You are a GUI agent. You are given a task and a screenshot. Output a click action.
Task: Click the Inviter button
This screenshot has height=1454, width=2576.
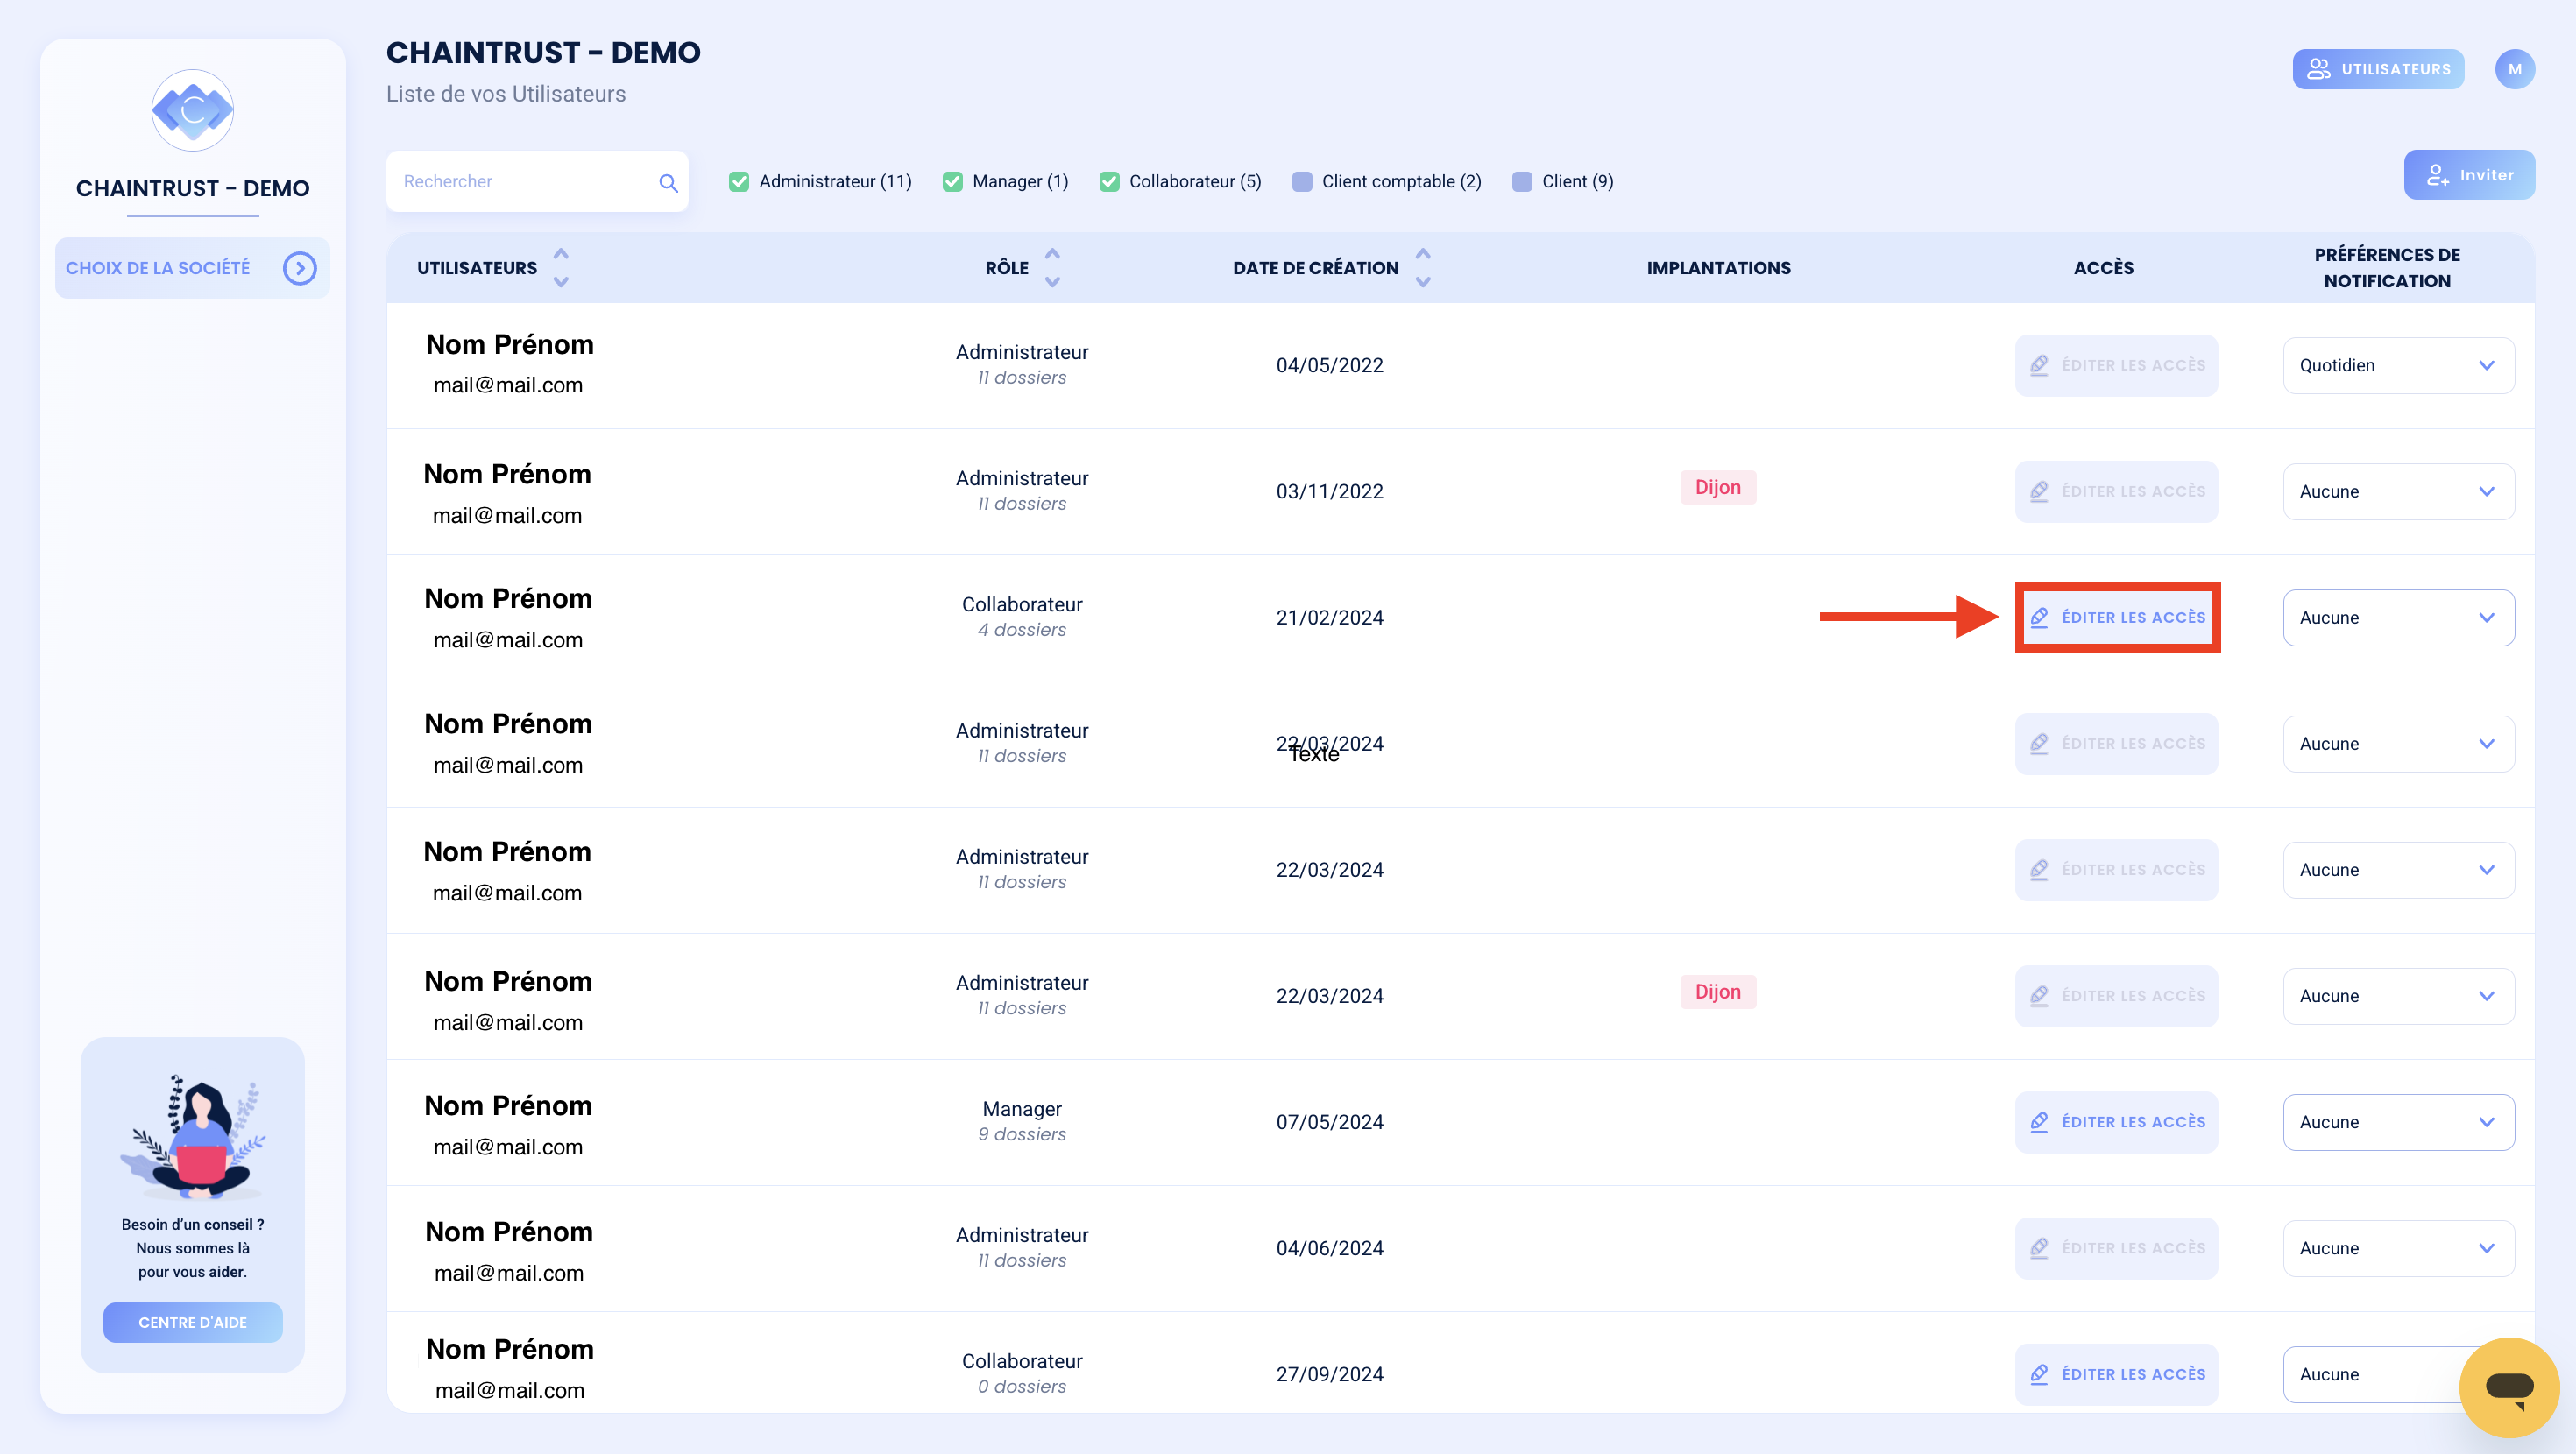click(x=2469, y=175)
